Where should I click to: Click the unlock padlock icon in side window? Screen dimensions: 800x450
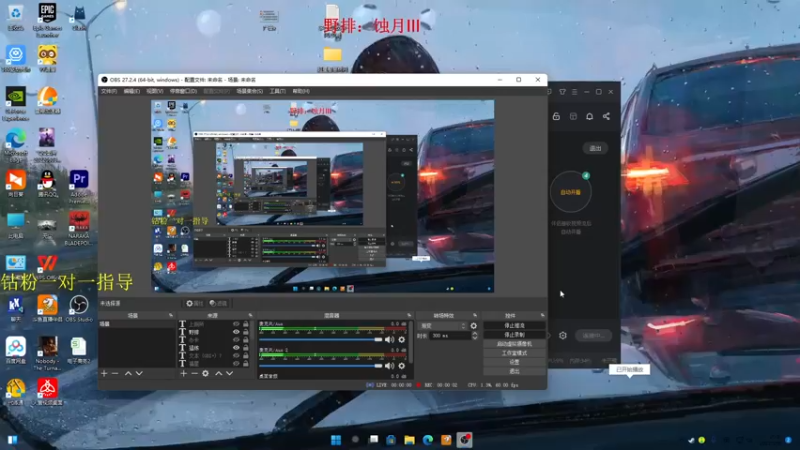click(x=556, y=116)
